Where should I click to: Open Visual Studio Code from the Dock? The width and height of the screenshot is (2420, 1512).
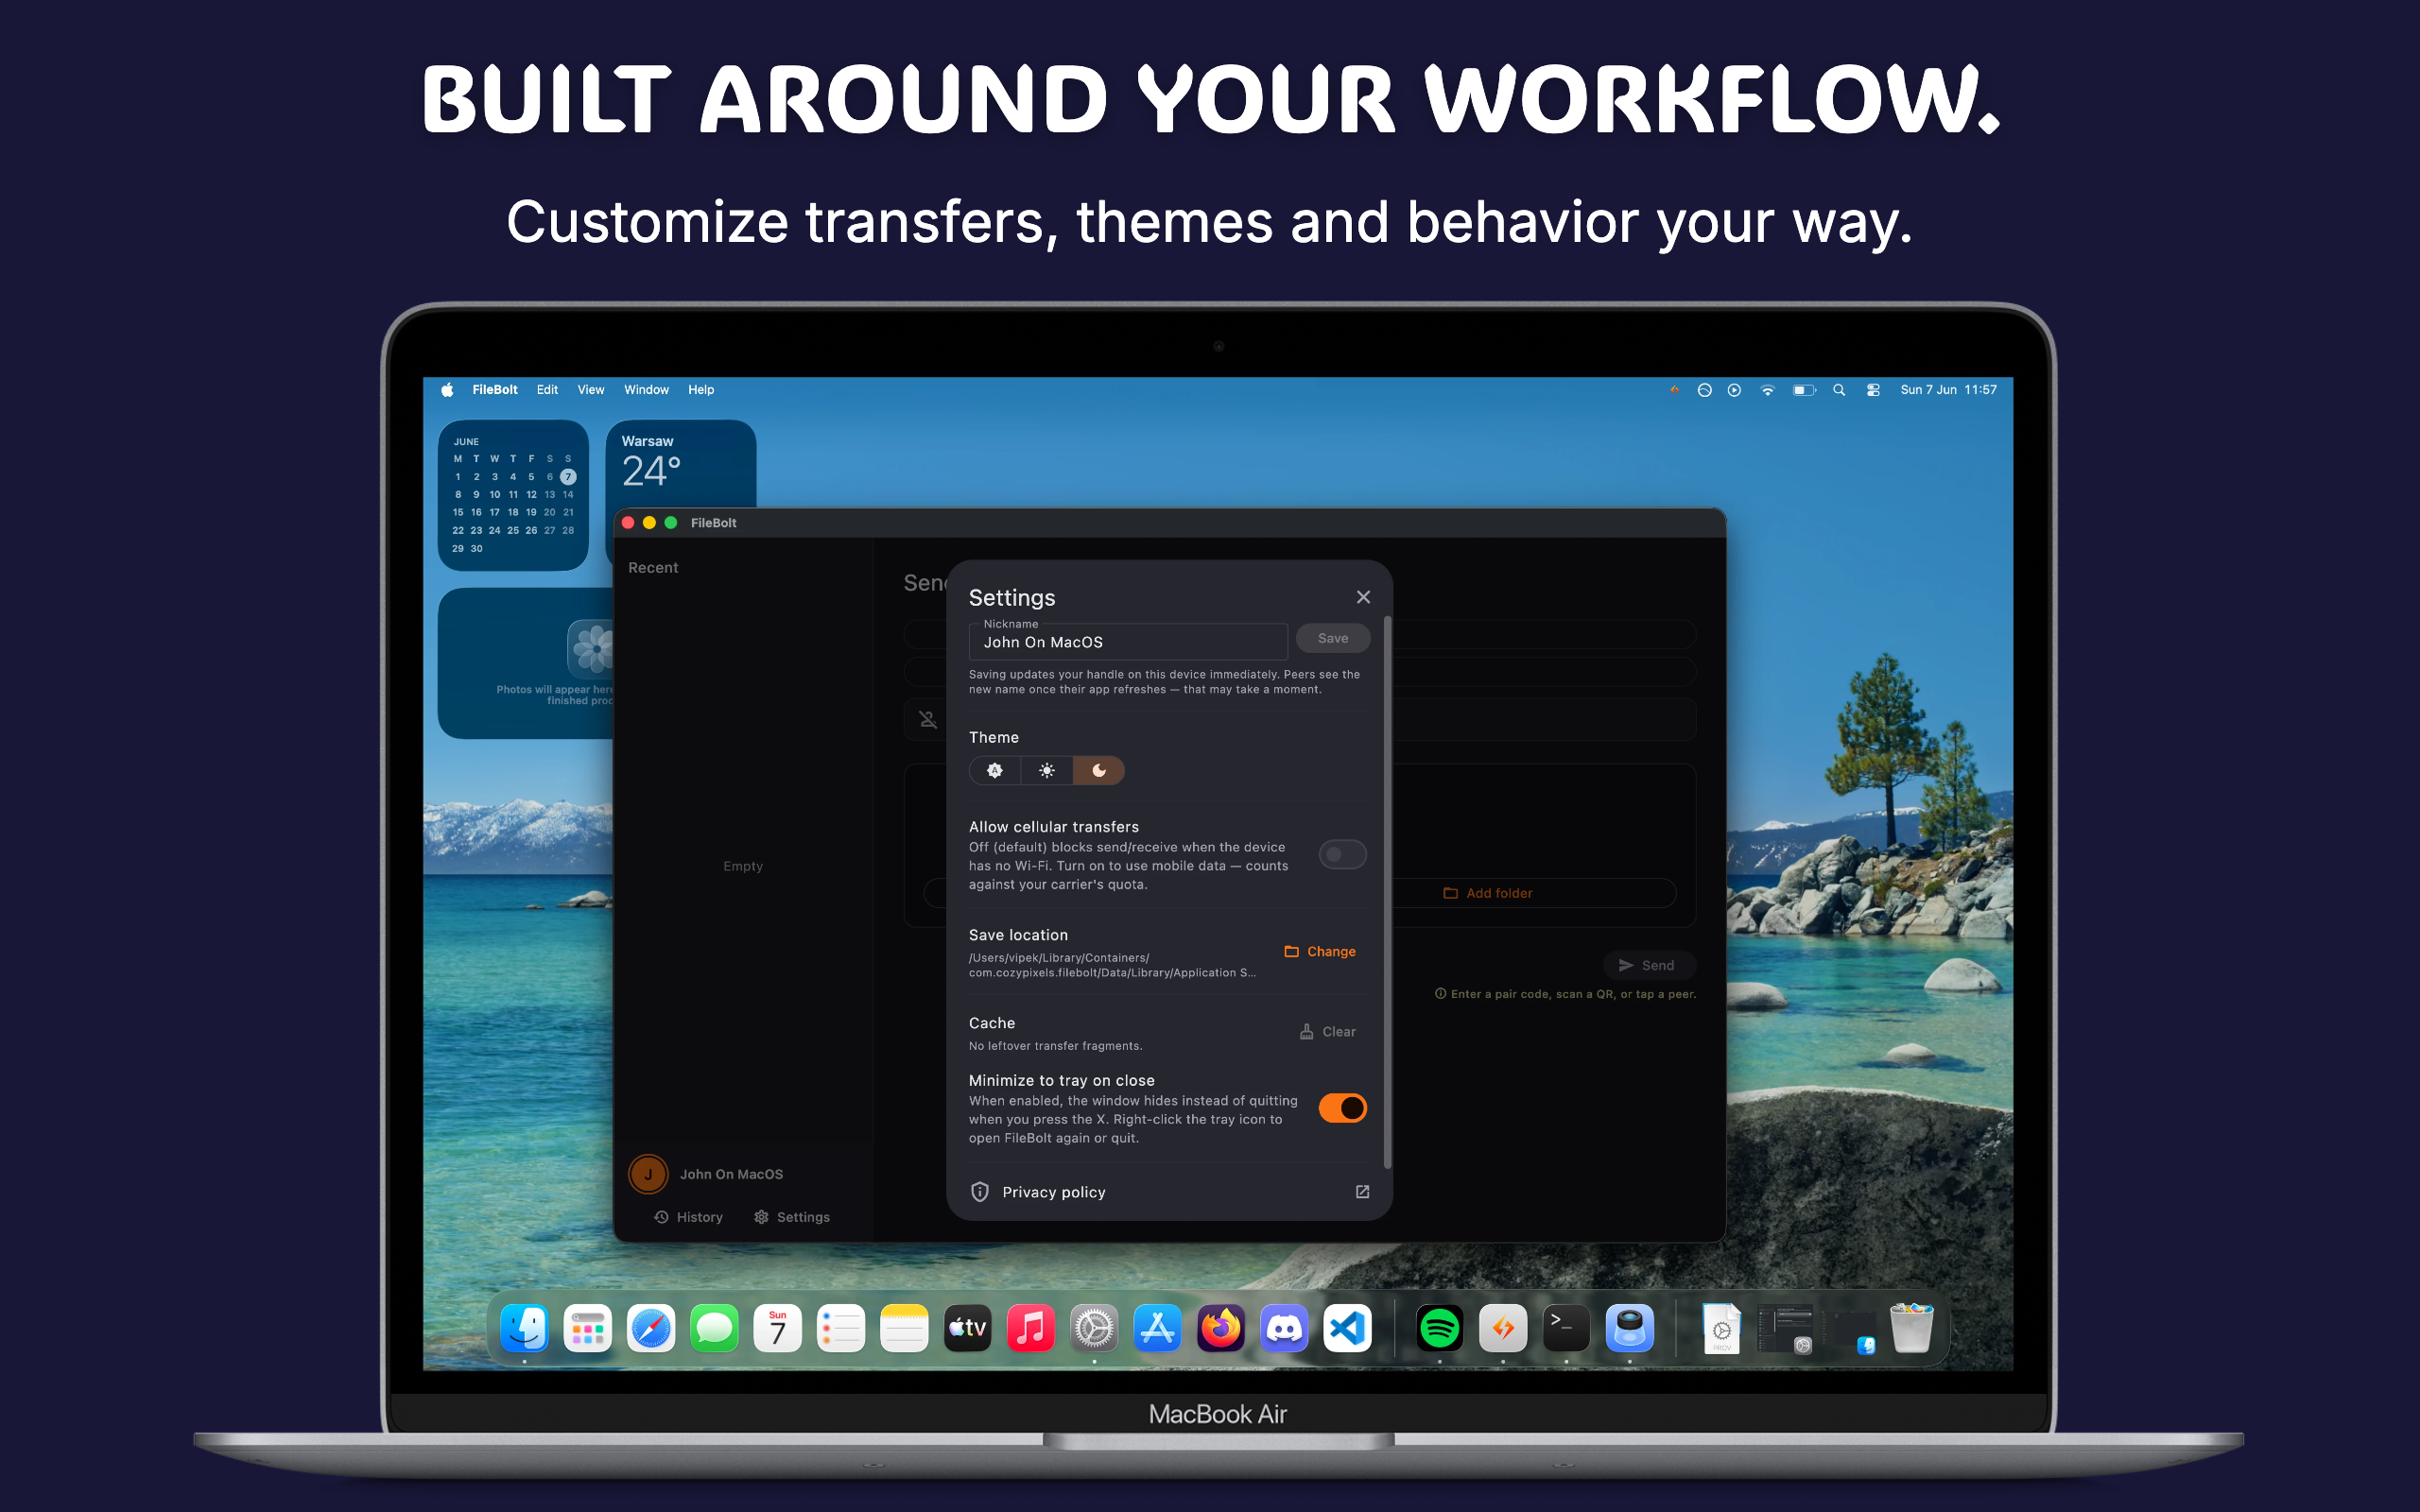tap(1348, 1328)
